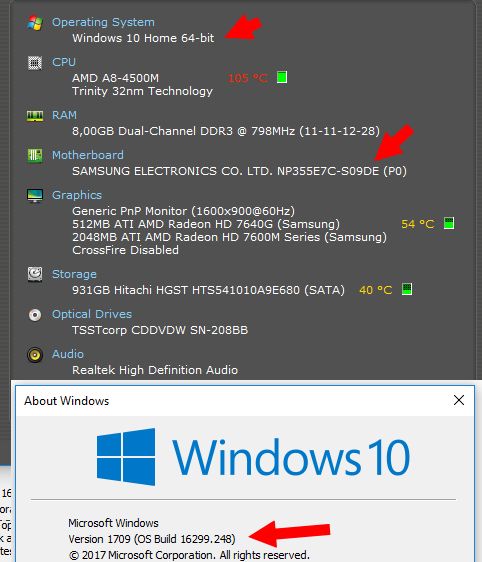Open the Motherboard section link

pos(88,155)
